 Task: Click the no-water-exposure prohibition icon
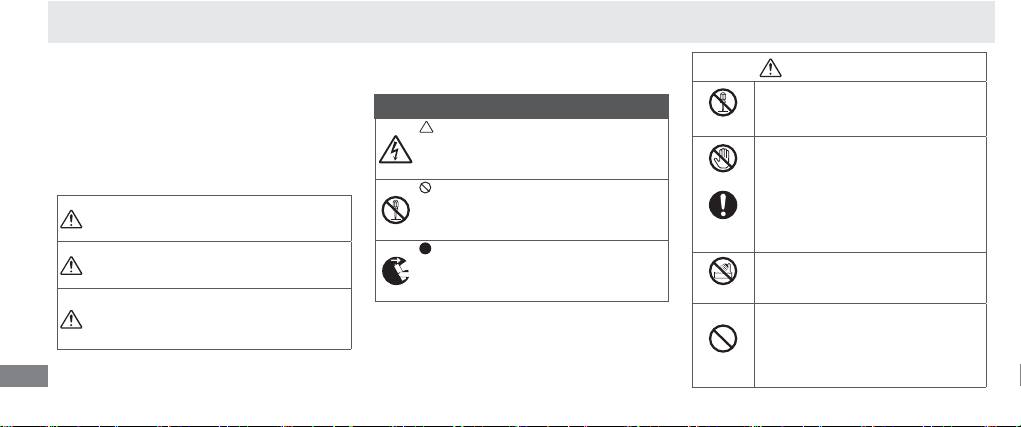tap(722, 273)
